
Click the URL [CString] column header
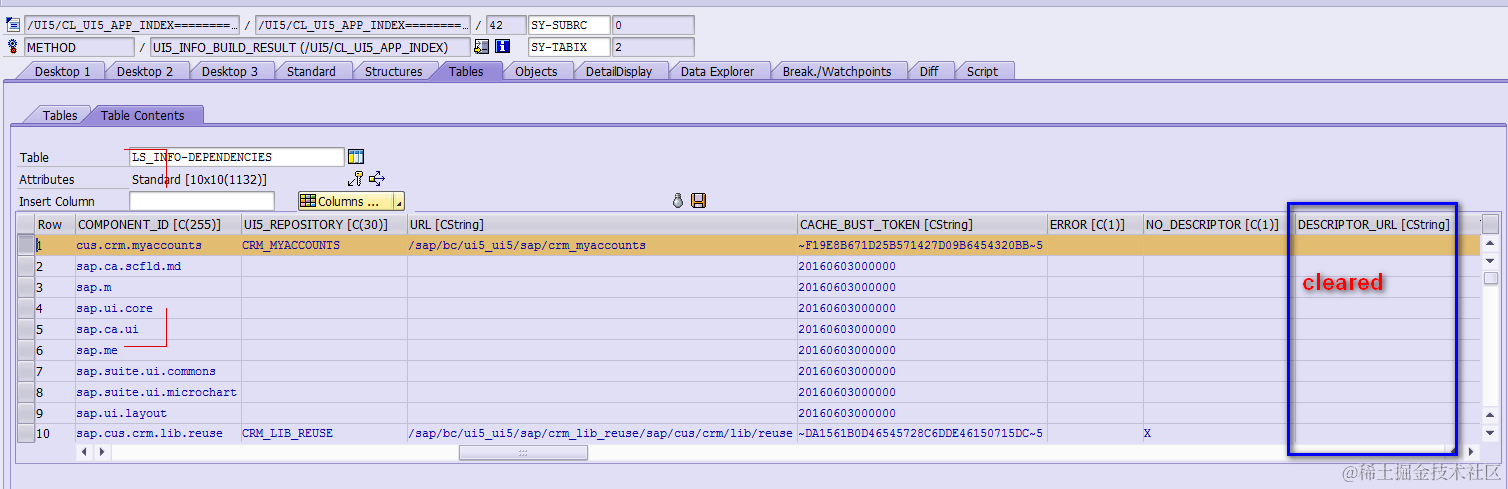click(x=602, y=224)
